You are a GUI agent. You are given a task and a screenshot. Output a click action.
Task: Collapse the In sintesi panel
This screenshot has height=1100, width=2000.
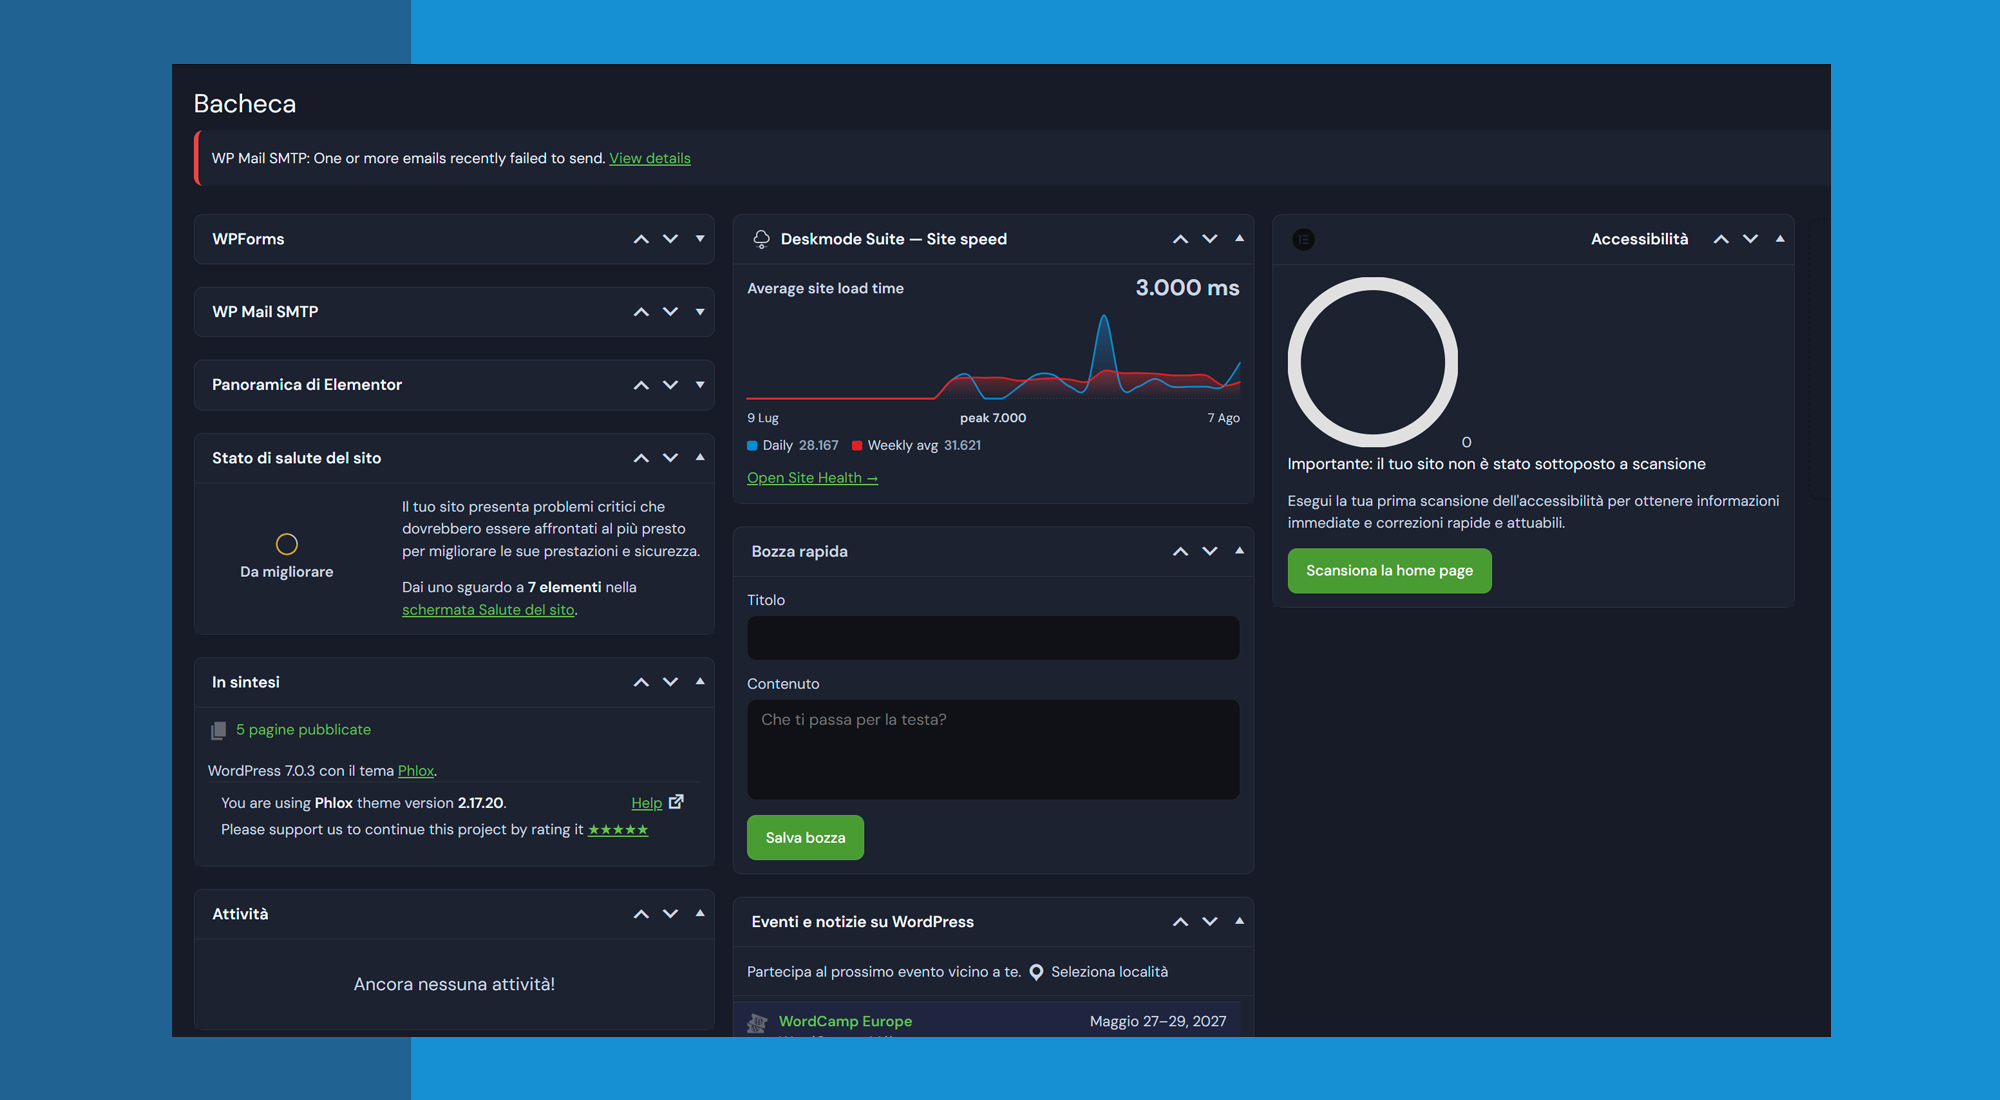pyautogui.click(x=700, y=681)
